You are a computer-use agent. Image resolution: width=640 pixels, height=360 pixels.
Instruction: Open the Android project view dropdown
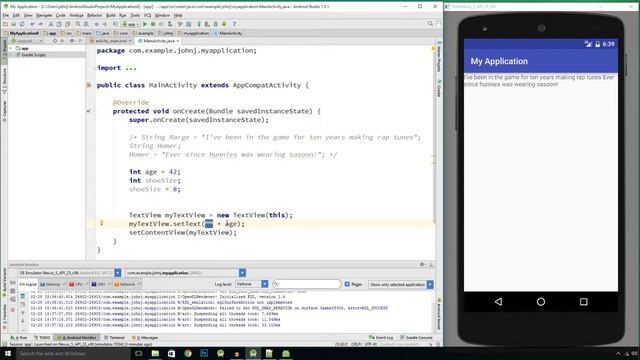[27, 41]
